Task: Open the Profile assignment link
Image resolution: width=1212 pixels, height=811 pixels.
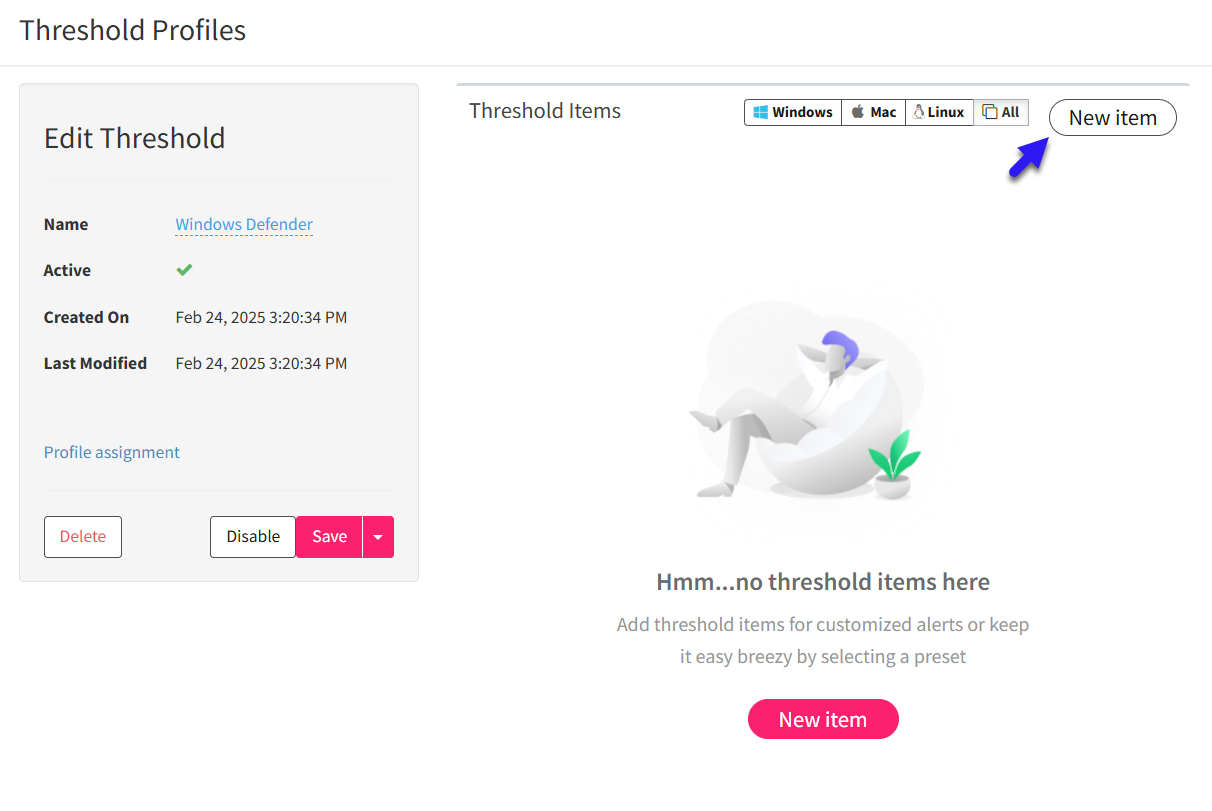Action: click(x=112, y=452)
